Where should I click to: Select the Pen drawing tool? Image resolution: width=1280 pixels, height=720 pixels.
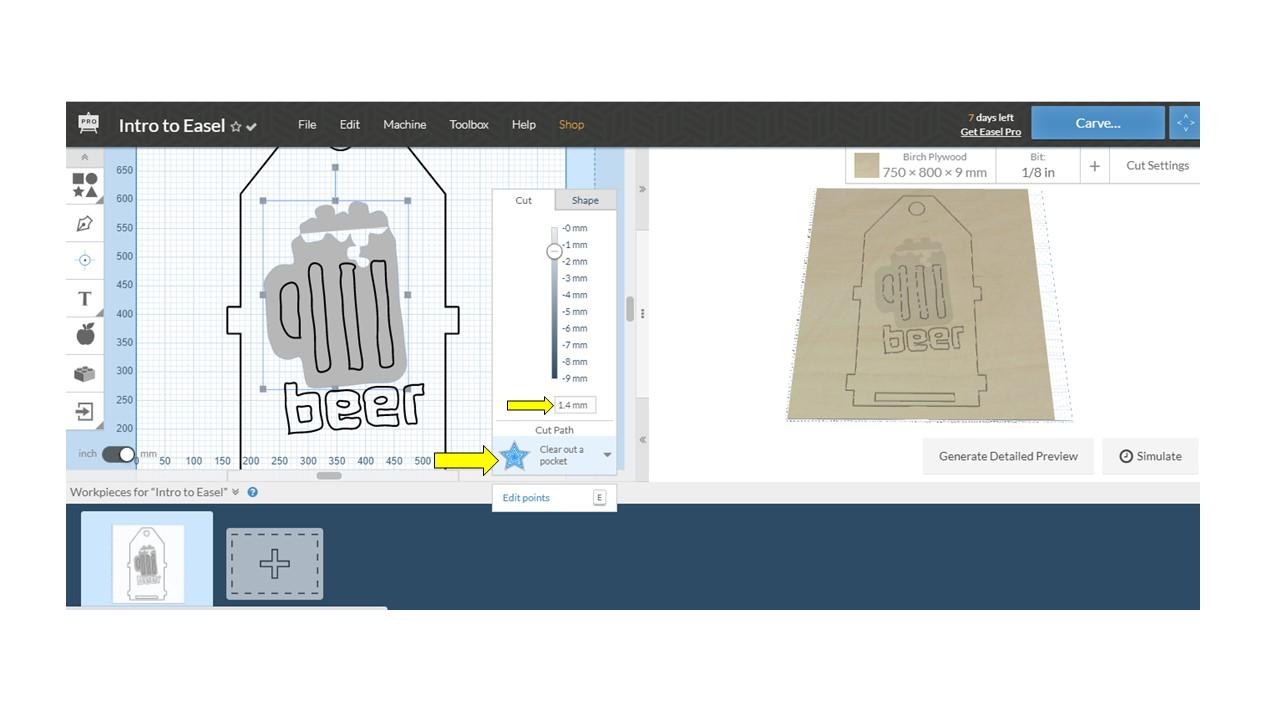pos(85,223)
